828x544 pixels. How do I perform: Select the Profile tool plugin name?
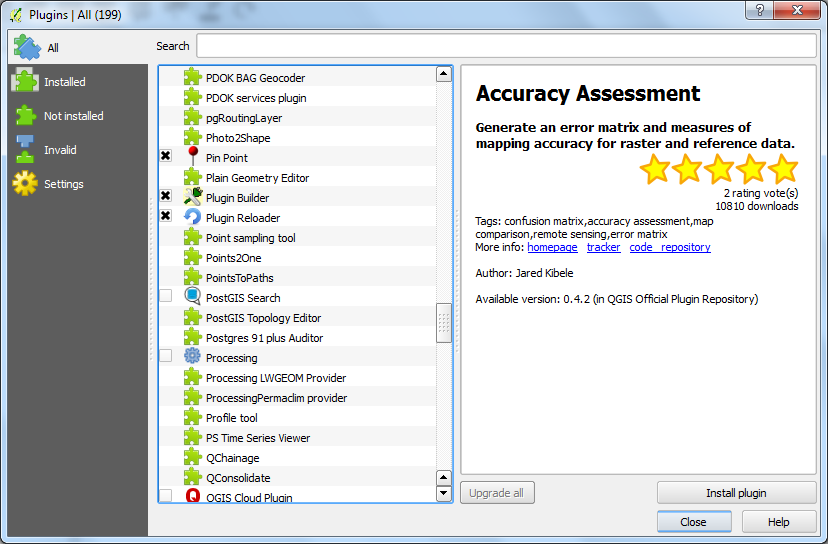pyautogui.click(x=232, y=418)
